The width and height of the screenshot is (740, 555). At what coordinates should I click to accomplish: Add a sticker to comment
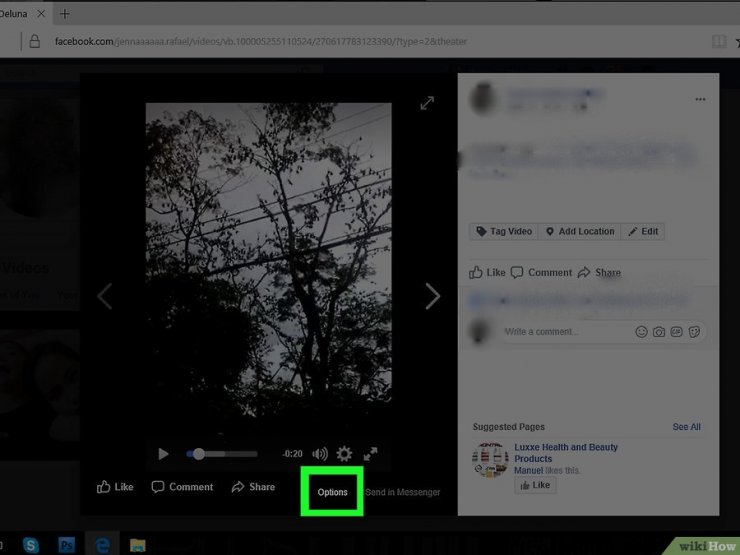pos(694,332)
